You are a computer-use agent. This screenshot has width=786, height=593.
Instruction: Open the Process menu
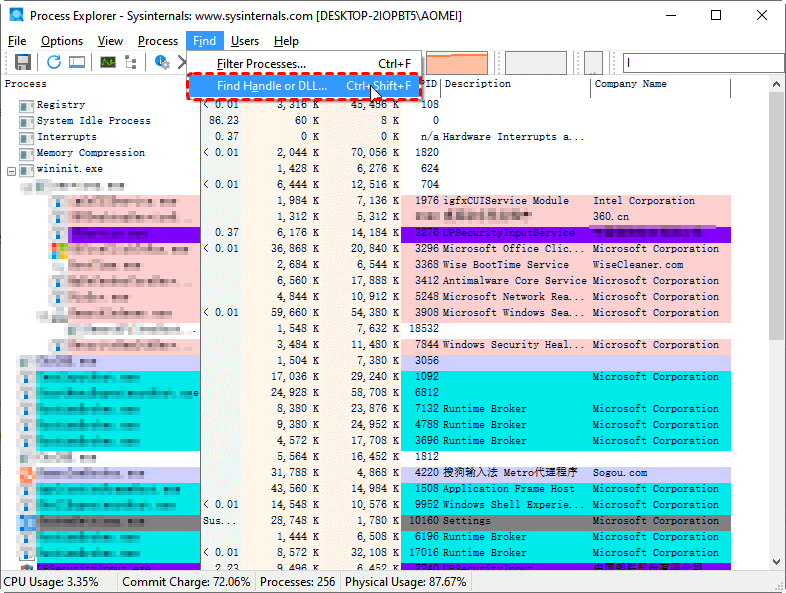[x=157, y=41]
